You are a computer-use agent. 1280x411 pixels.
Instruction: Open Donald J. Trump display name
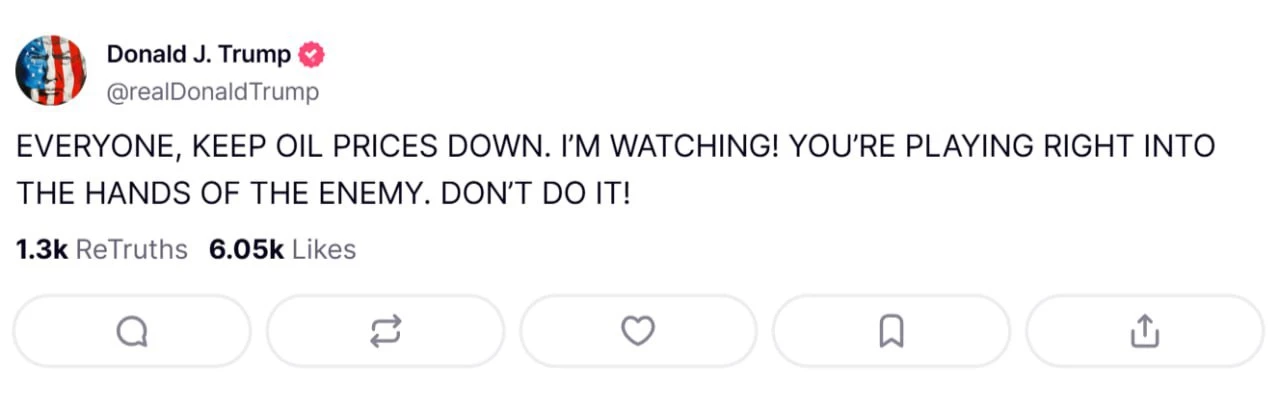click(199, 55)
